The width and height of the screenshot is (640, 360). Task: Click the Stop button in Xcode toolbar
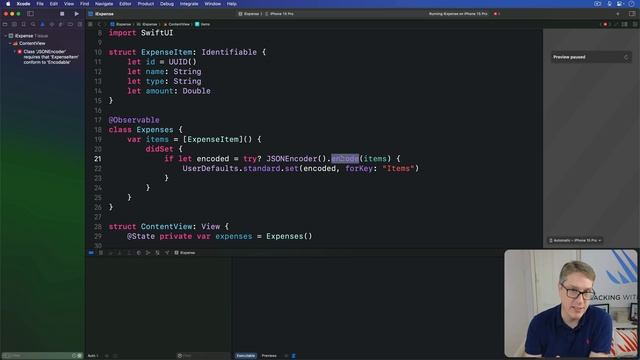[x=62, y=13]
